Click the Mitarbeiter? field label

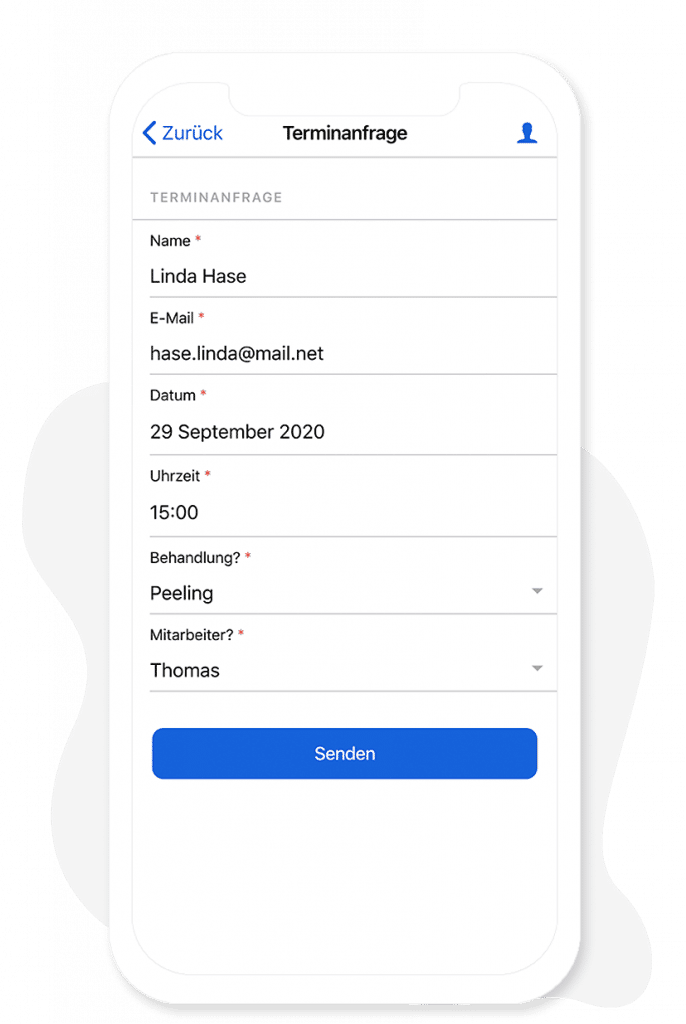(191, 635)
